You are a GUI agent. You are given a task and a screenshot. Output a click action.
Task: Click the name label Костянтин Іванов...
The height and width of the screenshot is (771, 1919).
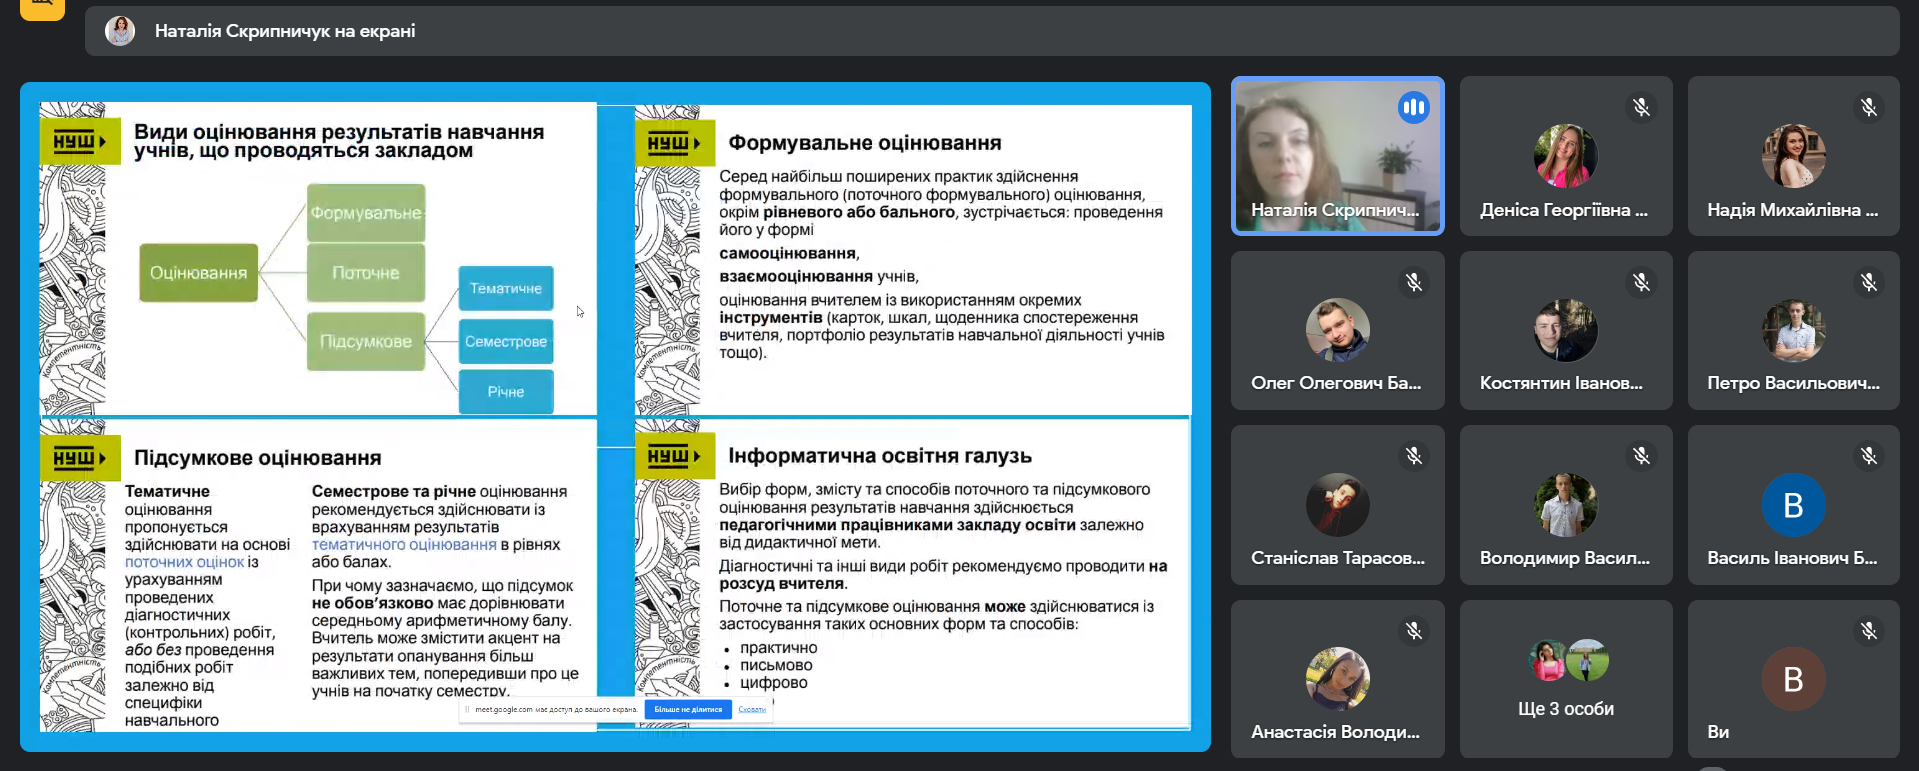tap(1561, 383)
